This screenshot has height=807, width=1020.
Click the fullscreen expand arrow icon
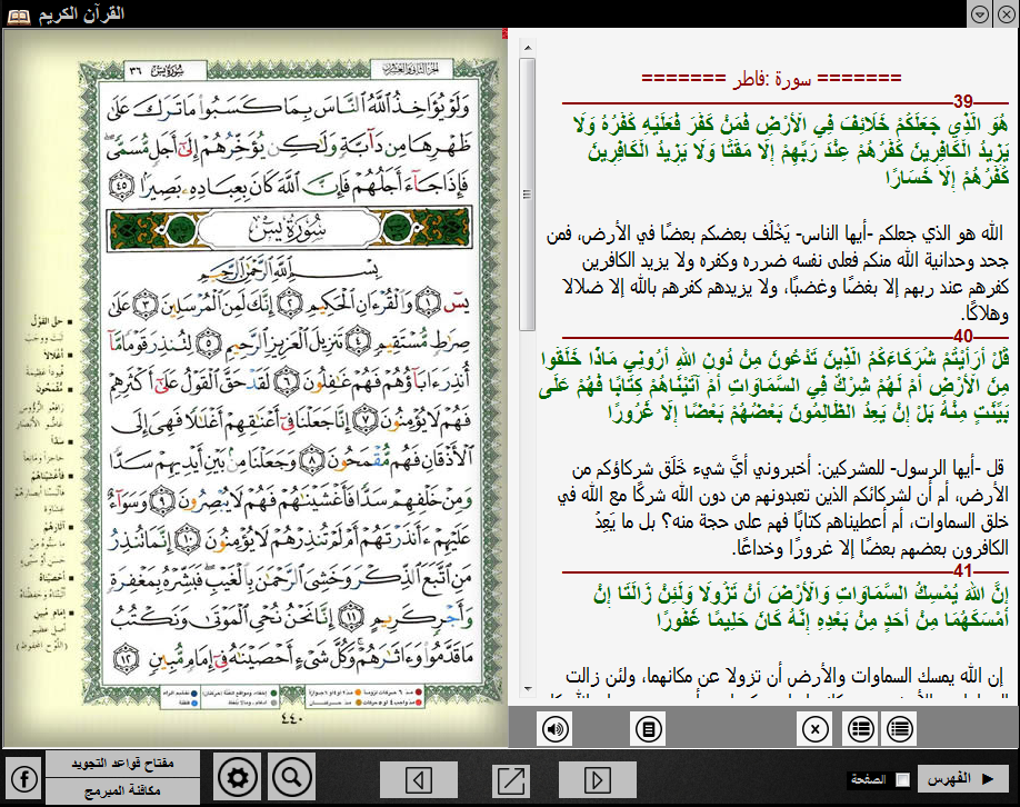tap(510, 778)
